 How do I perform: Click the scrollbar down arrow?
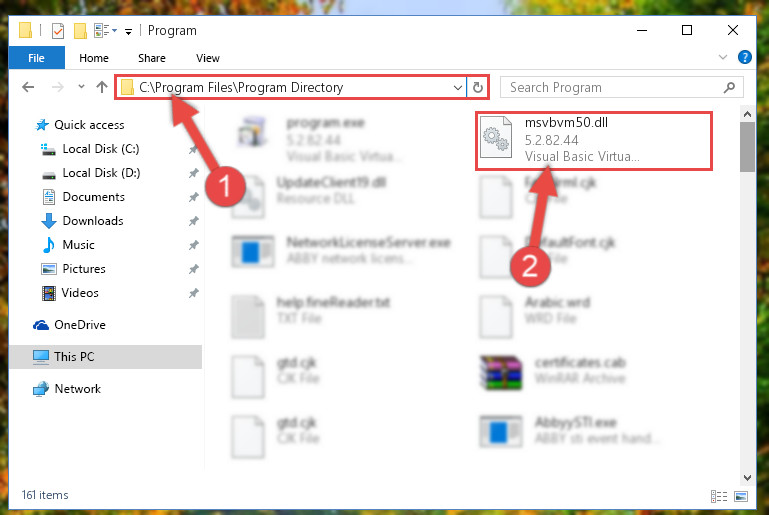click(x=747, y=477)
